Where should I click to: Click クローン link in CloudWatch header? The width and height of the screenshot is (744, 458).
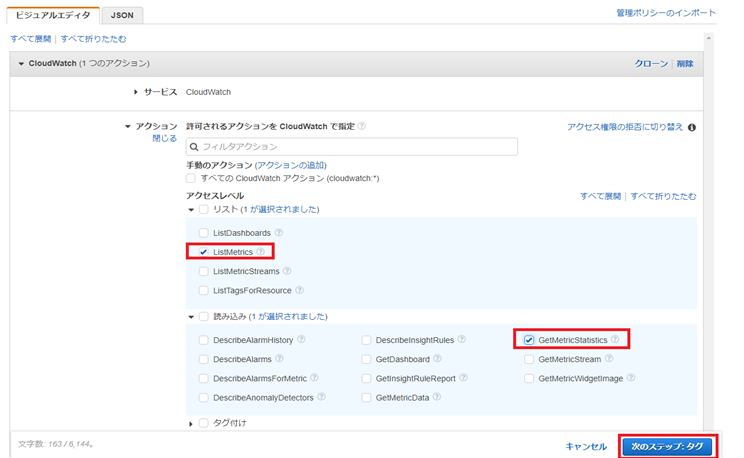[x=651, y=64]
